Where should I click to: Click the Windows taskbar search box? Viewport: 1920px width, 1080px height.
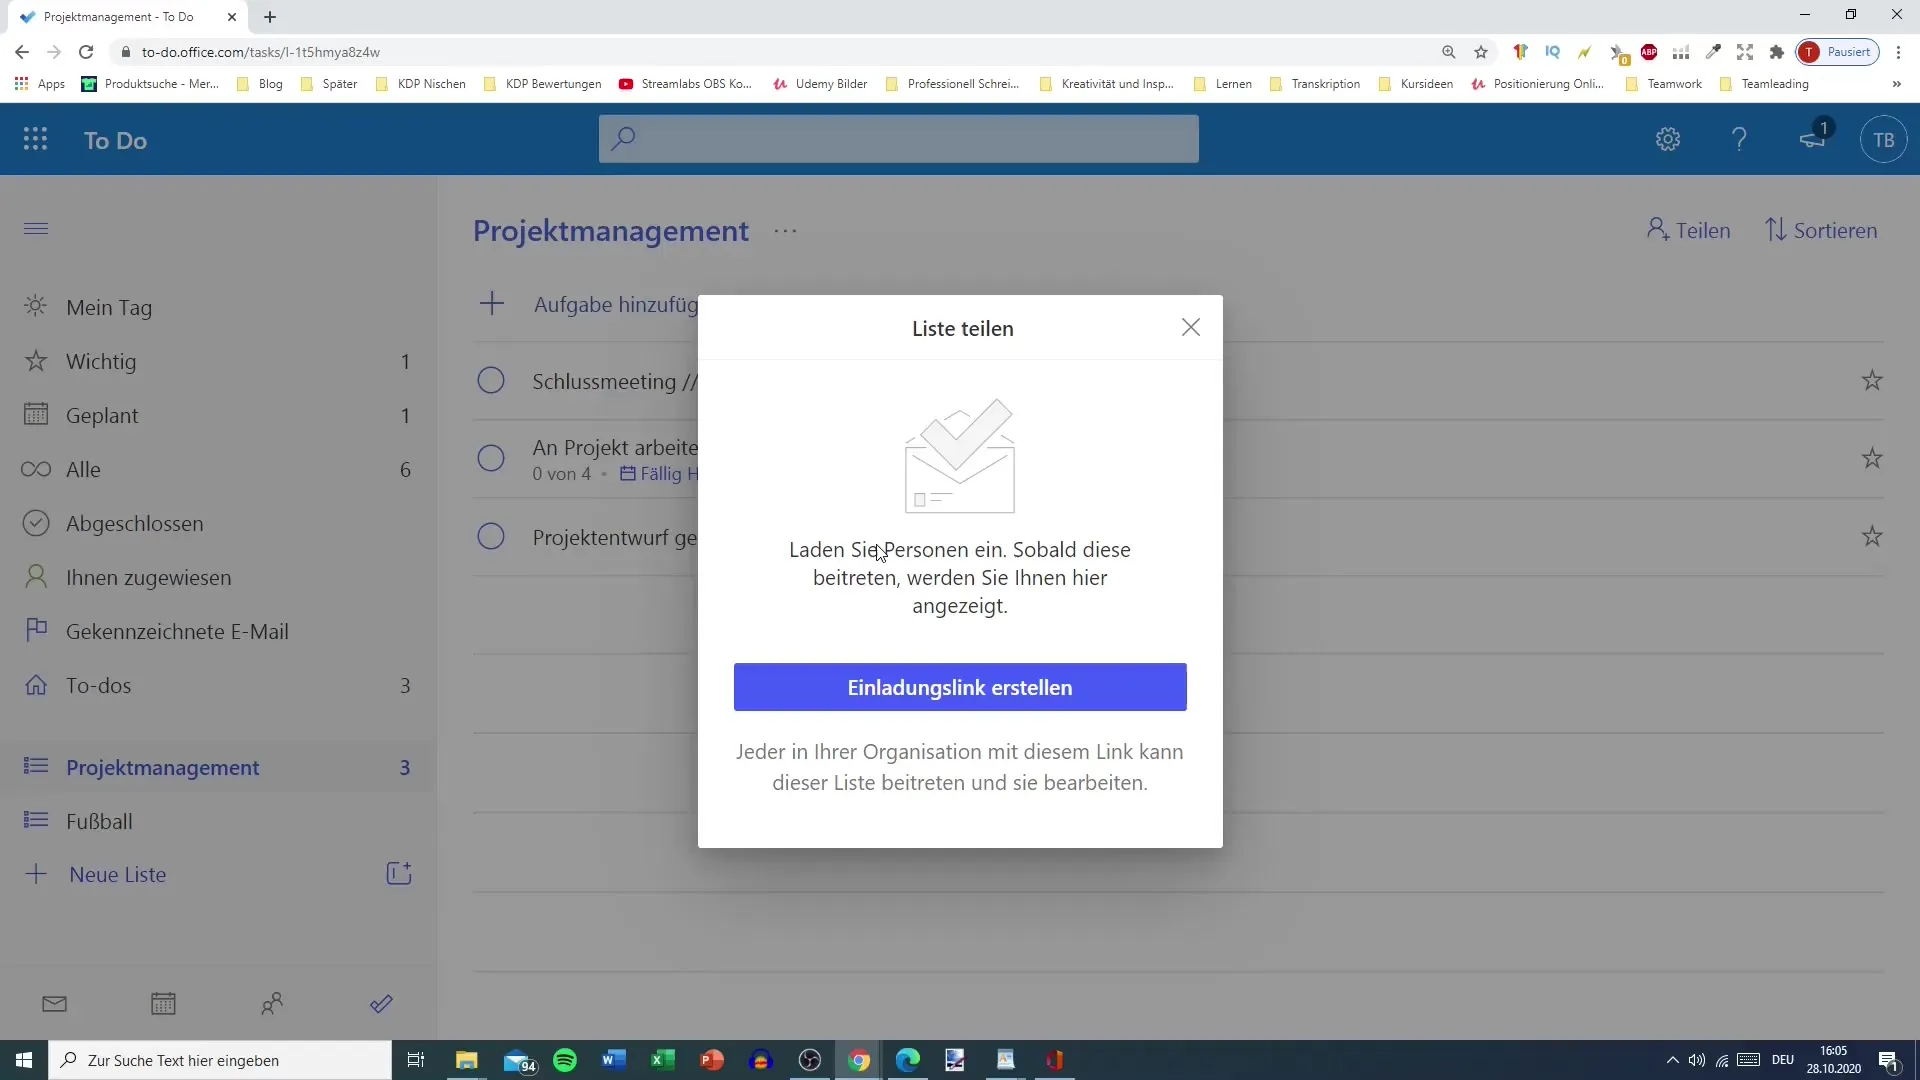coord(220,1060)
